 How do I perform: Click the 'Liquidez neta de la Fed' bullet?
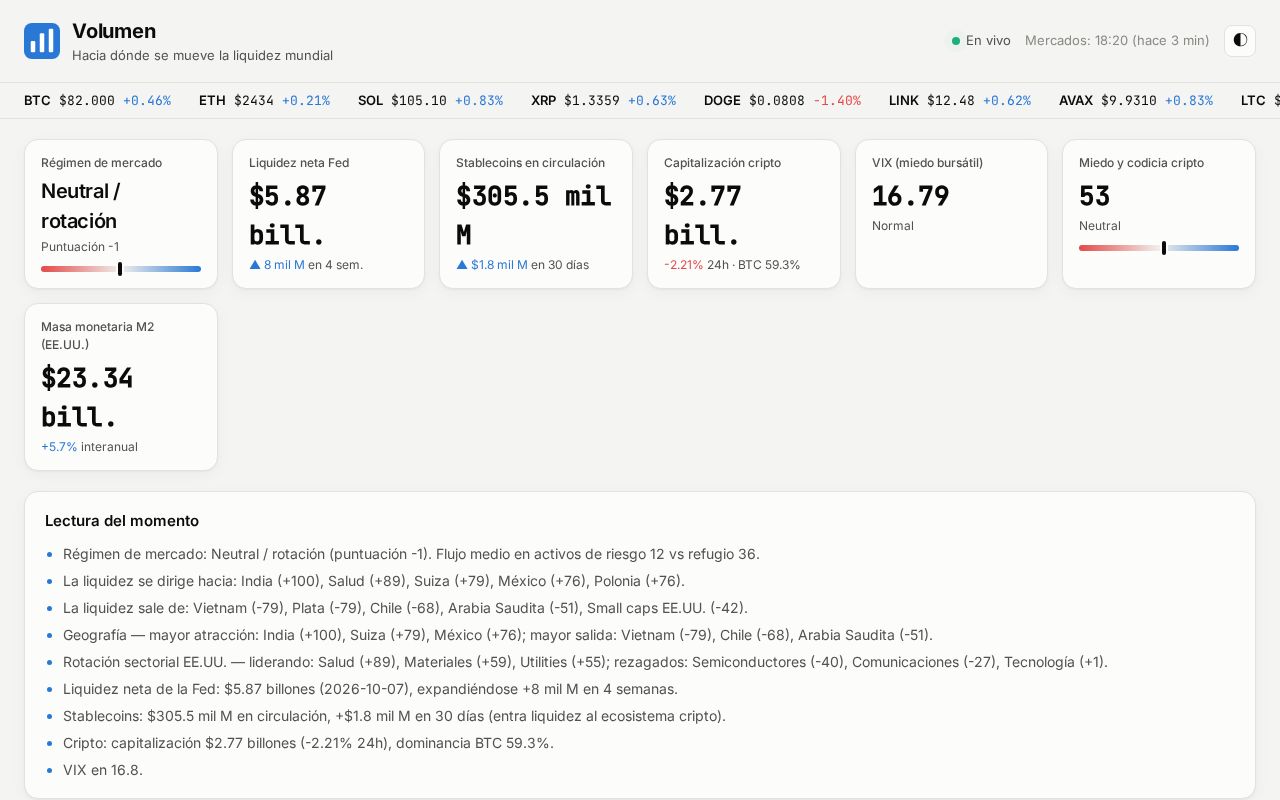click(x=370, y=689)
